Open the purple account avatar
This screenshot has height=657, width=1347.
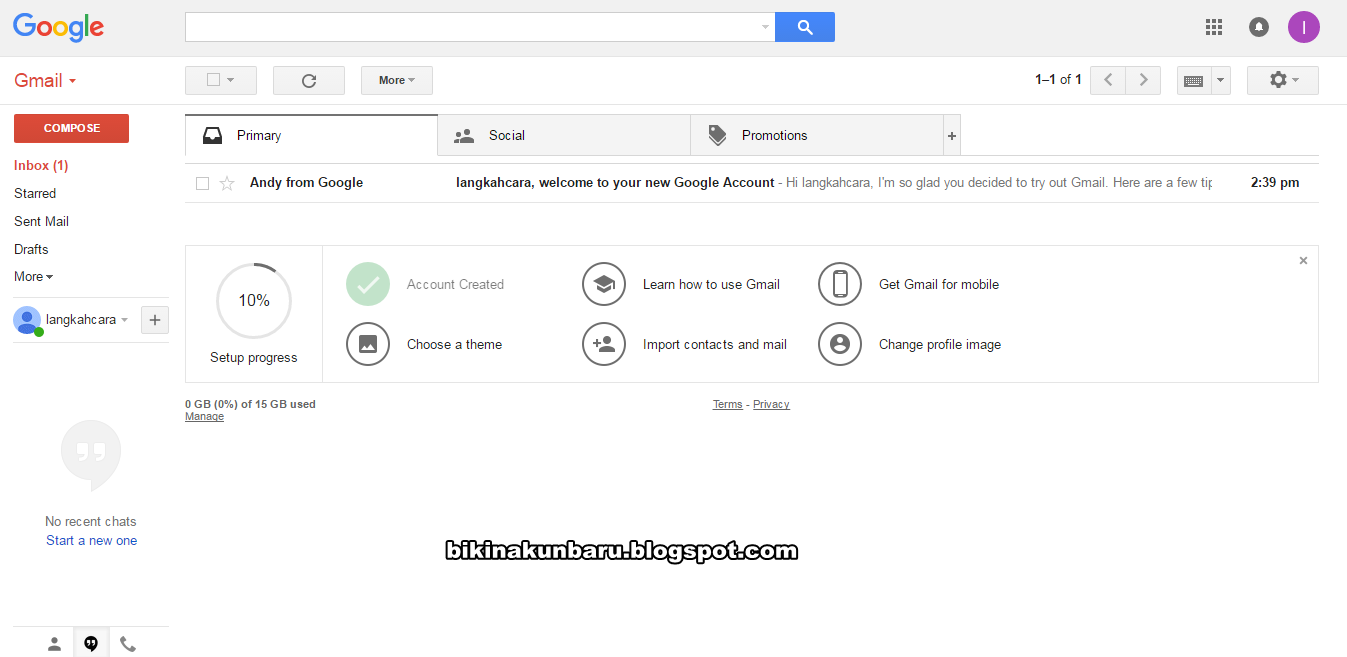(1303, 27)
